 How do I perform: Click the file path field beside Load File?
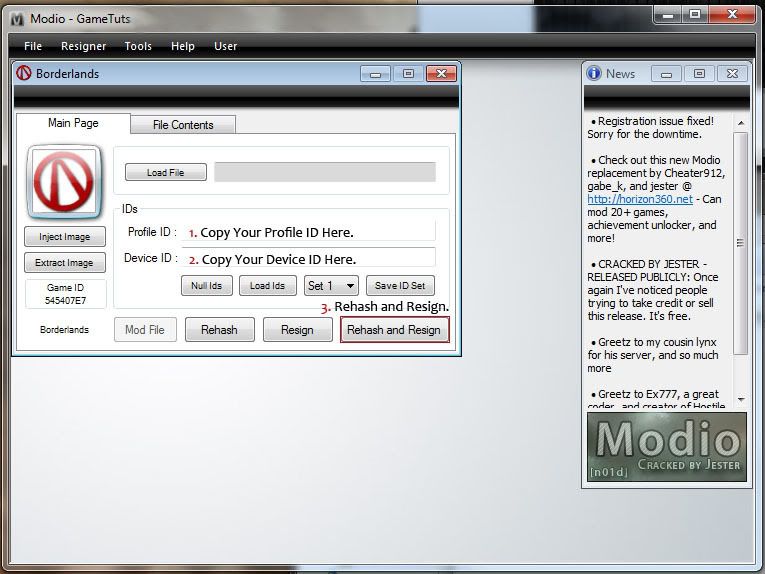325,172
